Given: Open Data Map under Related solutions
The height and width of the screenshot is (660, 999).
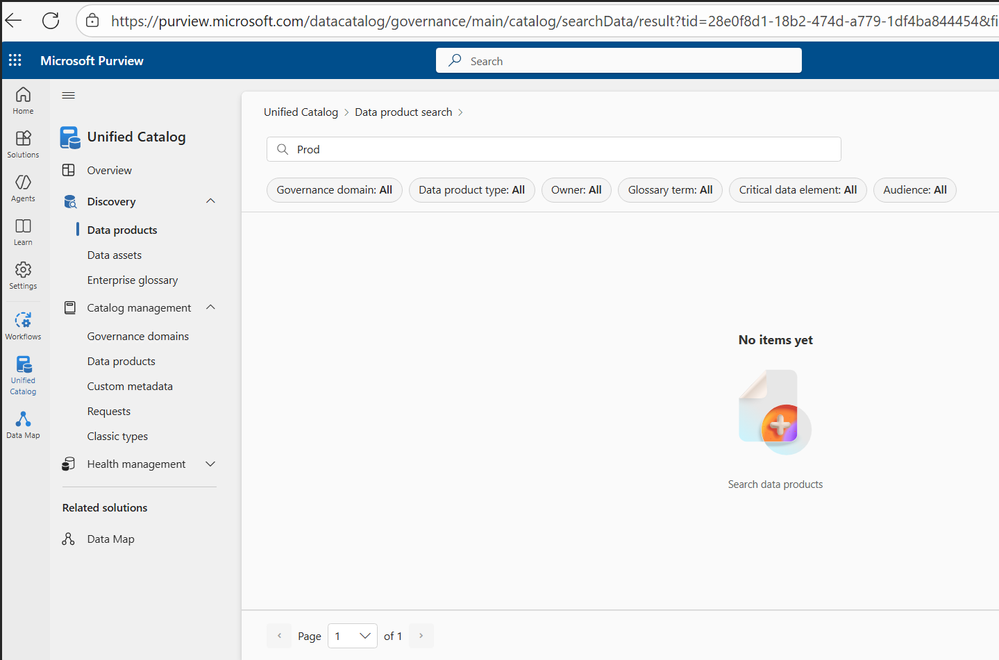Looking at the screenshot, I should (x=111, y=539).
